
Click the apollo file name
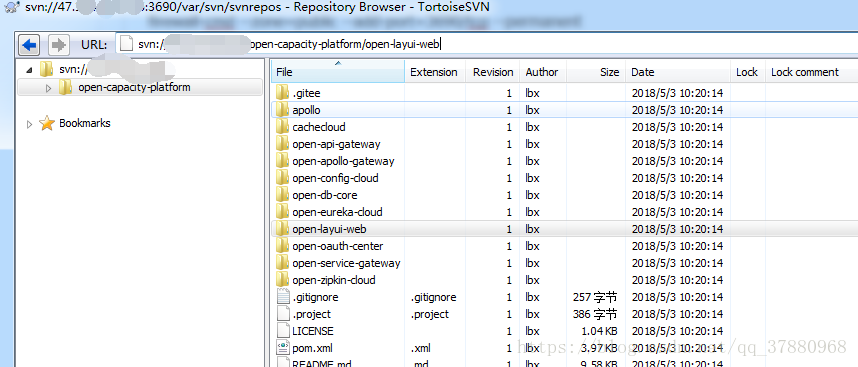(306, 110)
